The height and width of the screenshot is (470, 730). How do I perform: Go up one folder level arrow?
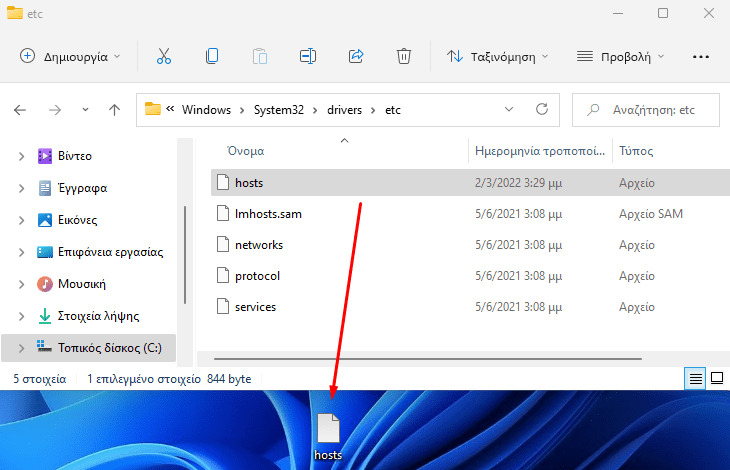coord(115,110)
